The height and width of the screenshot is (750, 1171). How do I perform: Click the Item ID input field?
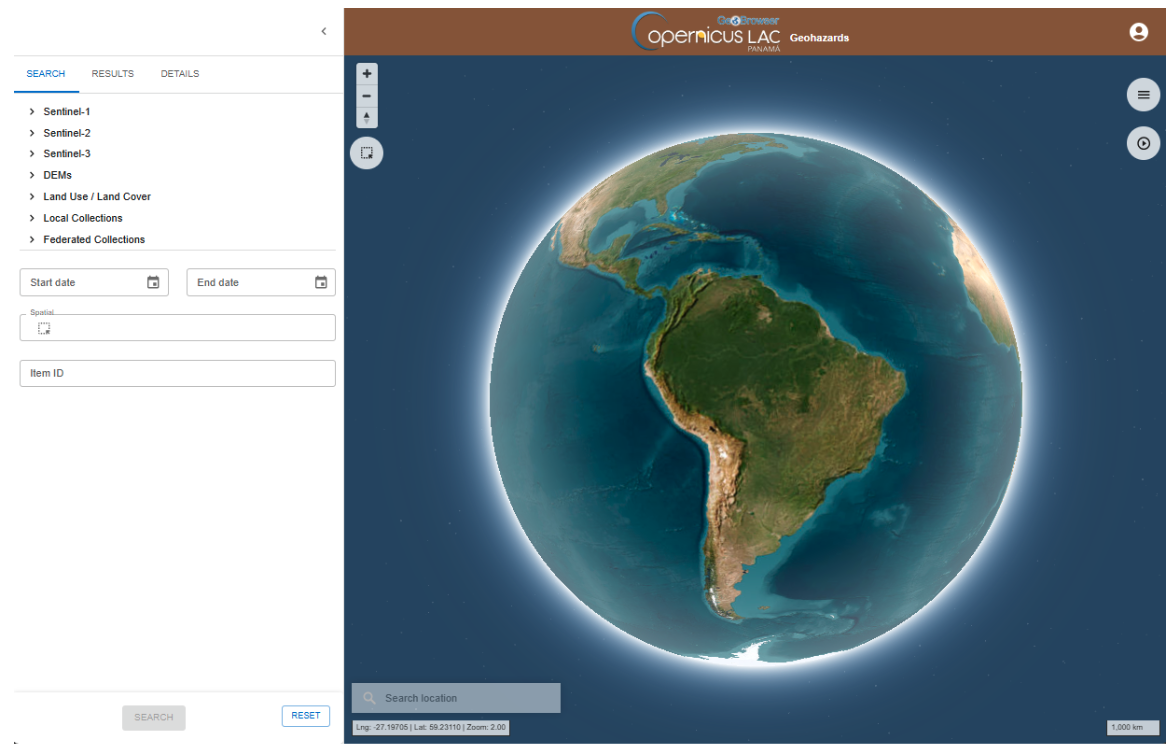tap(177, 374)
